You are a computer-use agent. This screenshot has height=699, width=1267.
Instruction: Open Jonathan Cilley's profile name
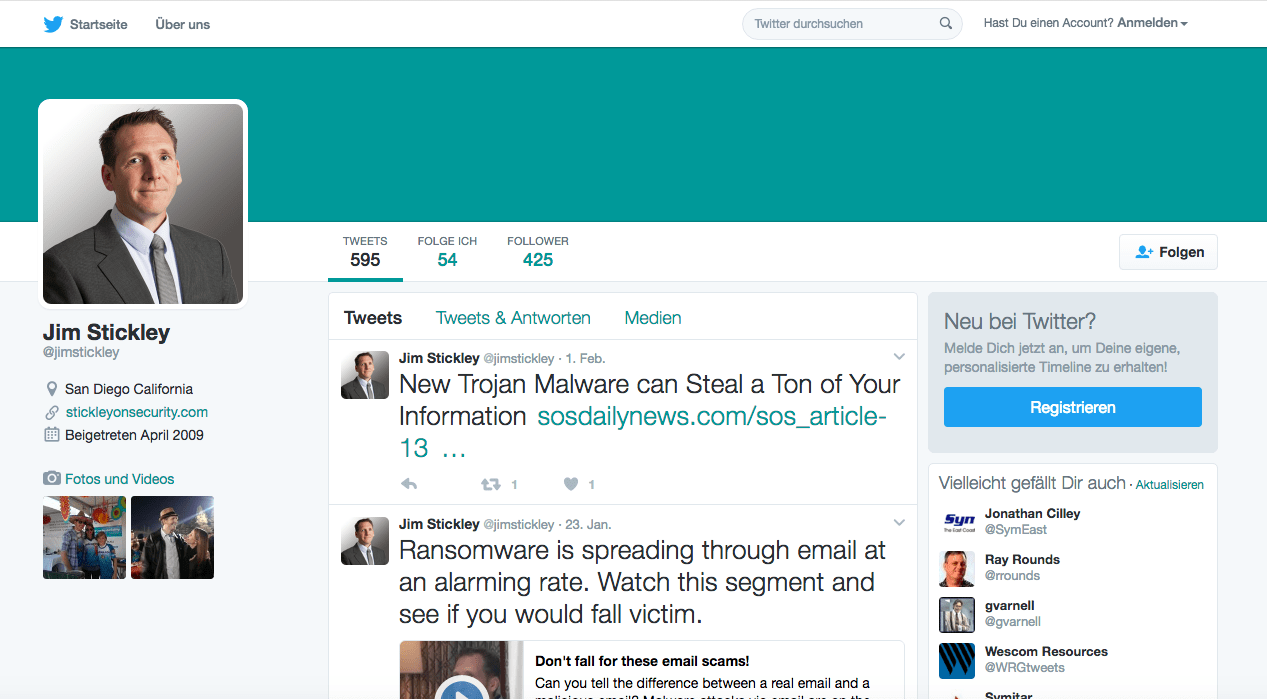coord(1032,513)
